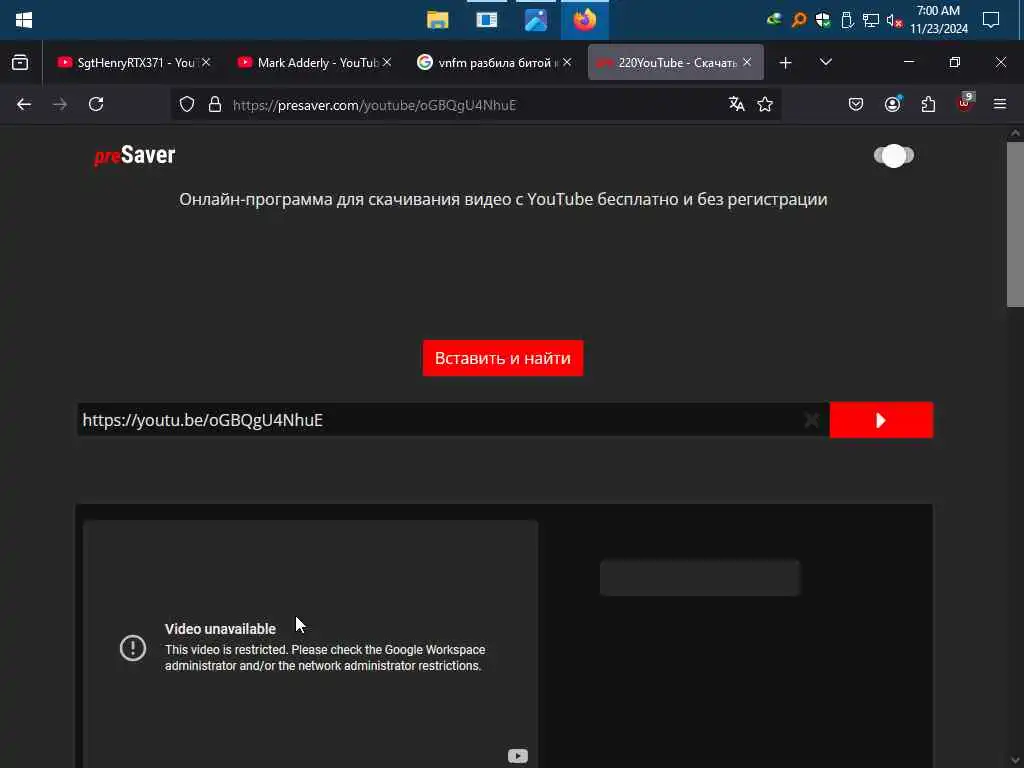This screenshot has height=768, width=1024.
Task: Focus the presaver.com address bar
Action: click(473, 104)
